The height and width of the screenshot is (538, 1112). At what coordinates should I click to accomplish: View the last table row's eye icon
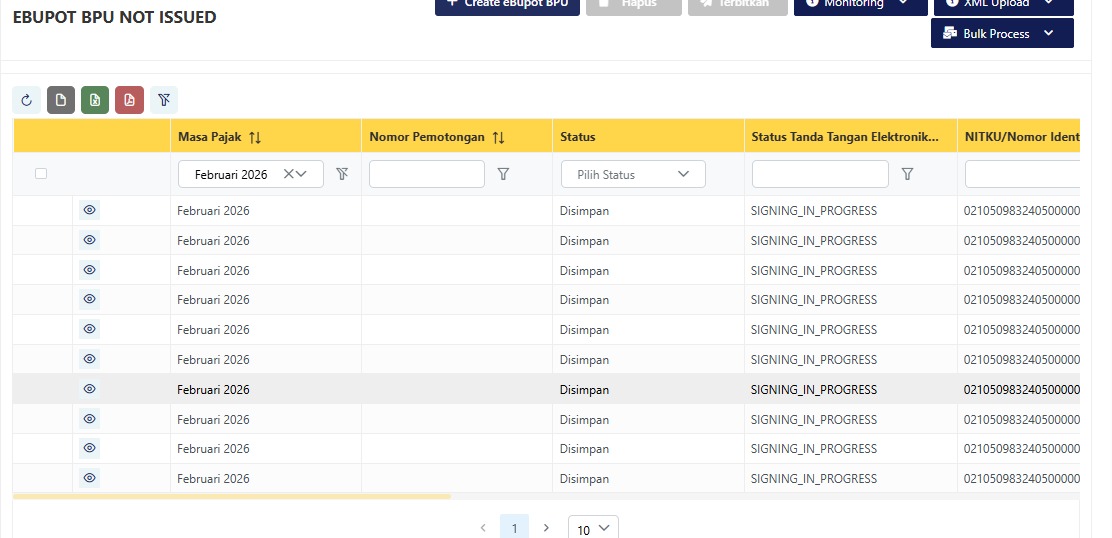tap(89, 478)
